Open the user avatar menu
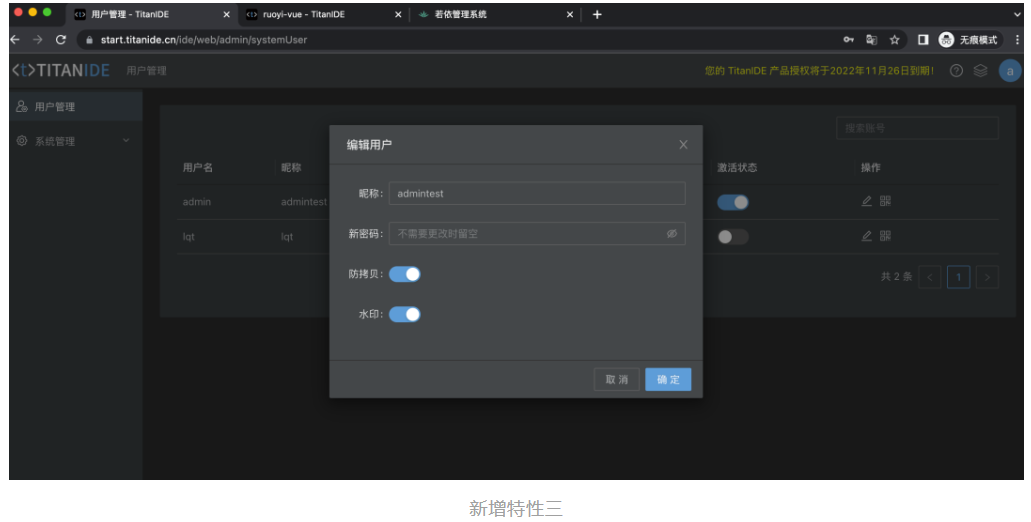 tap(1009, 71)
